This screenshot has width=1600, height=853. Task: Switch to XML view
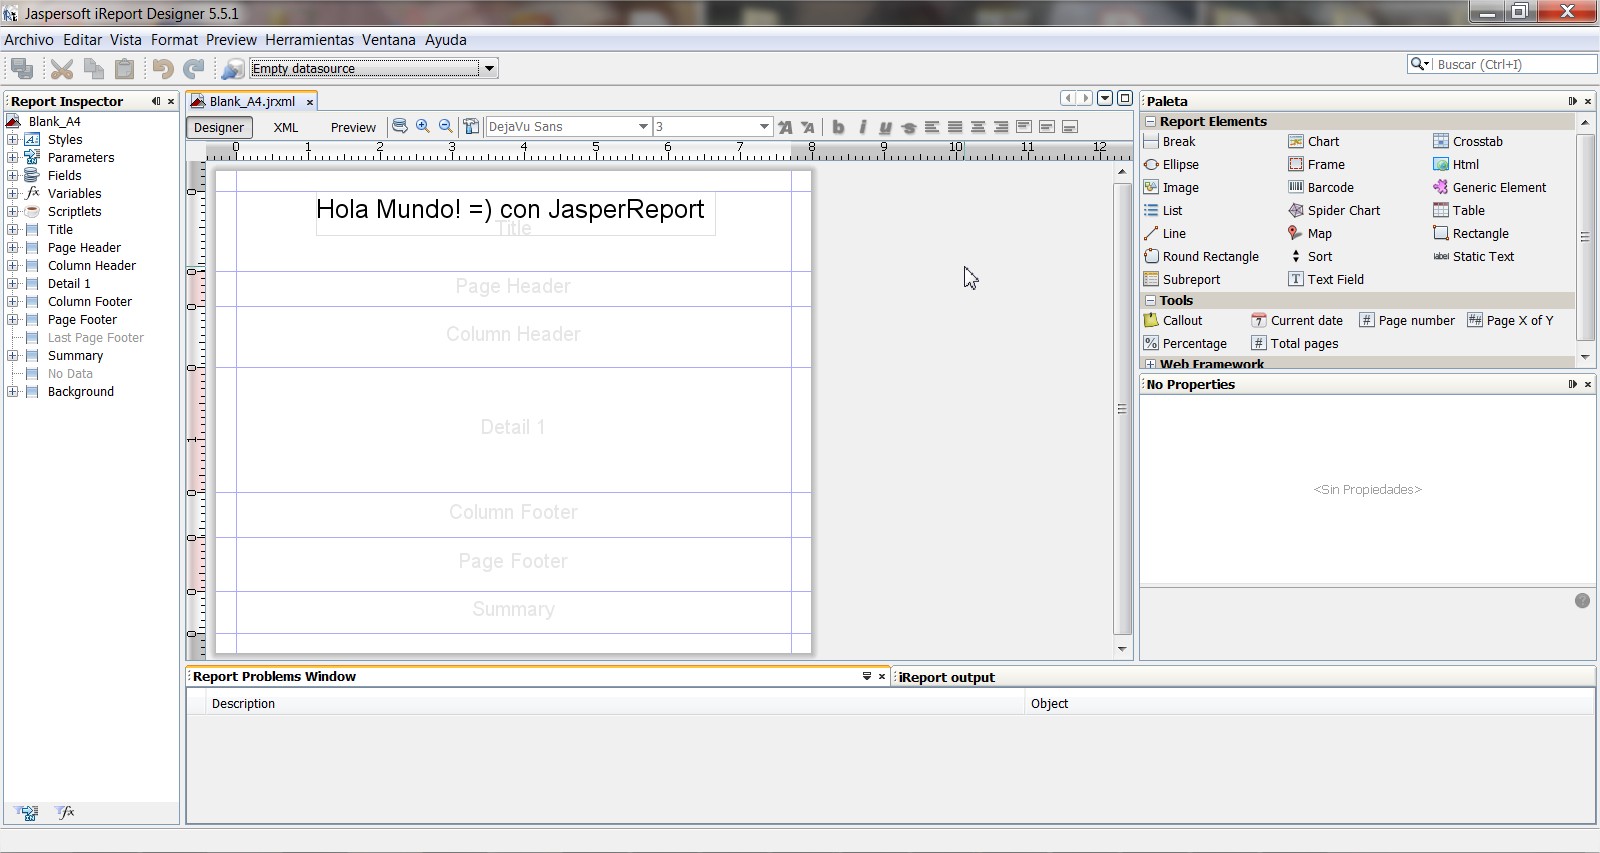pyautogui.click(x=286, y=127)
